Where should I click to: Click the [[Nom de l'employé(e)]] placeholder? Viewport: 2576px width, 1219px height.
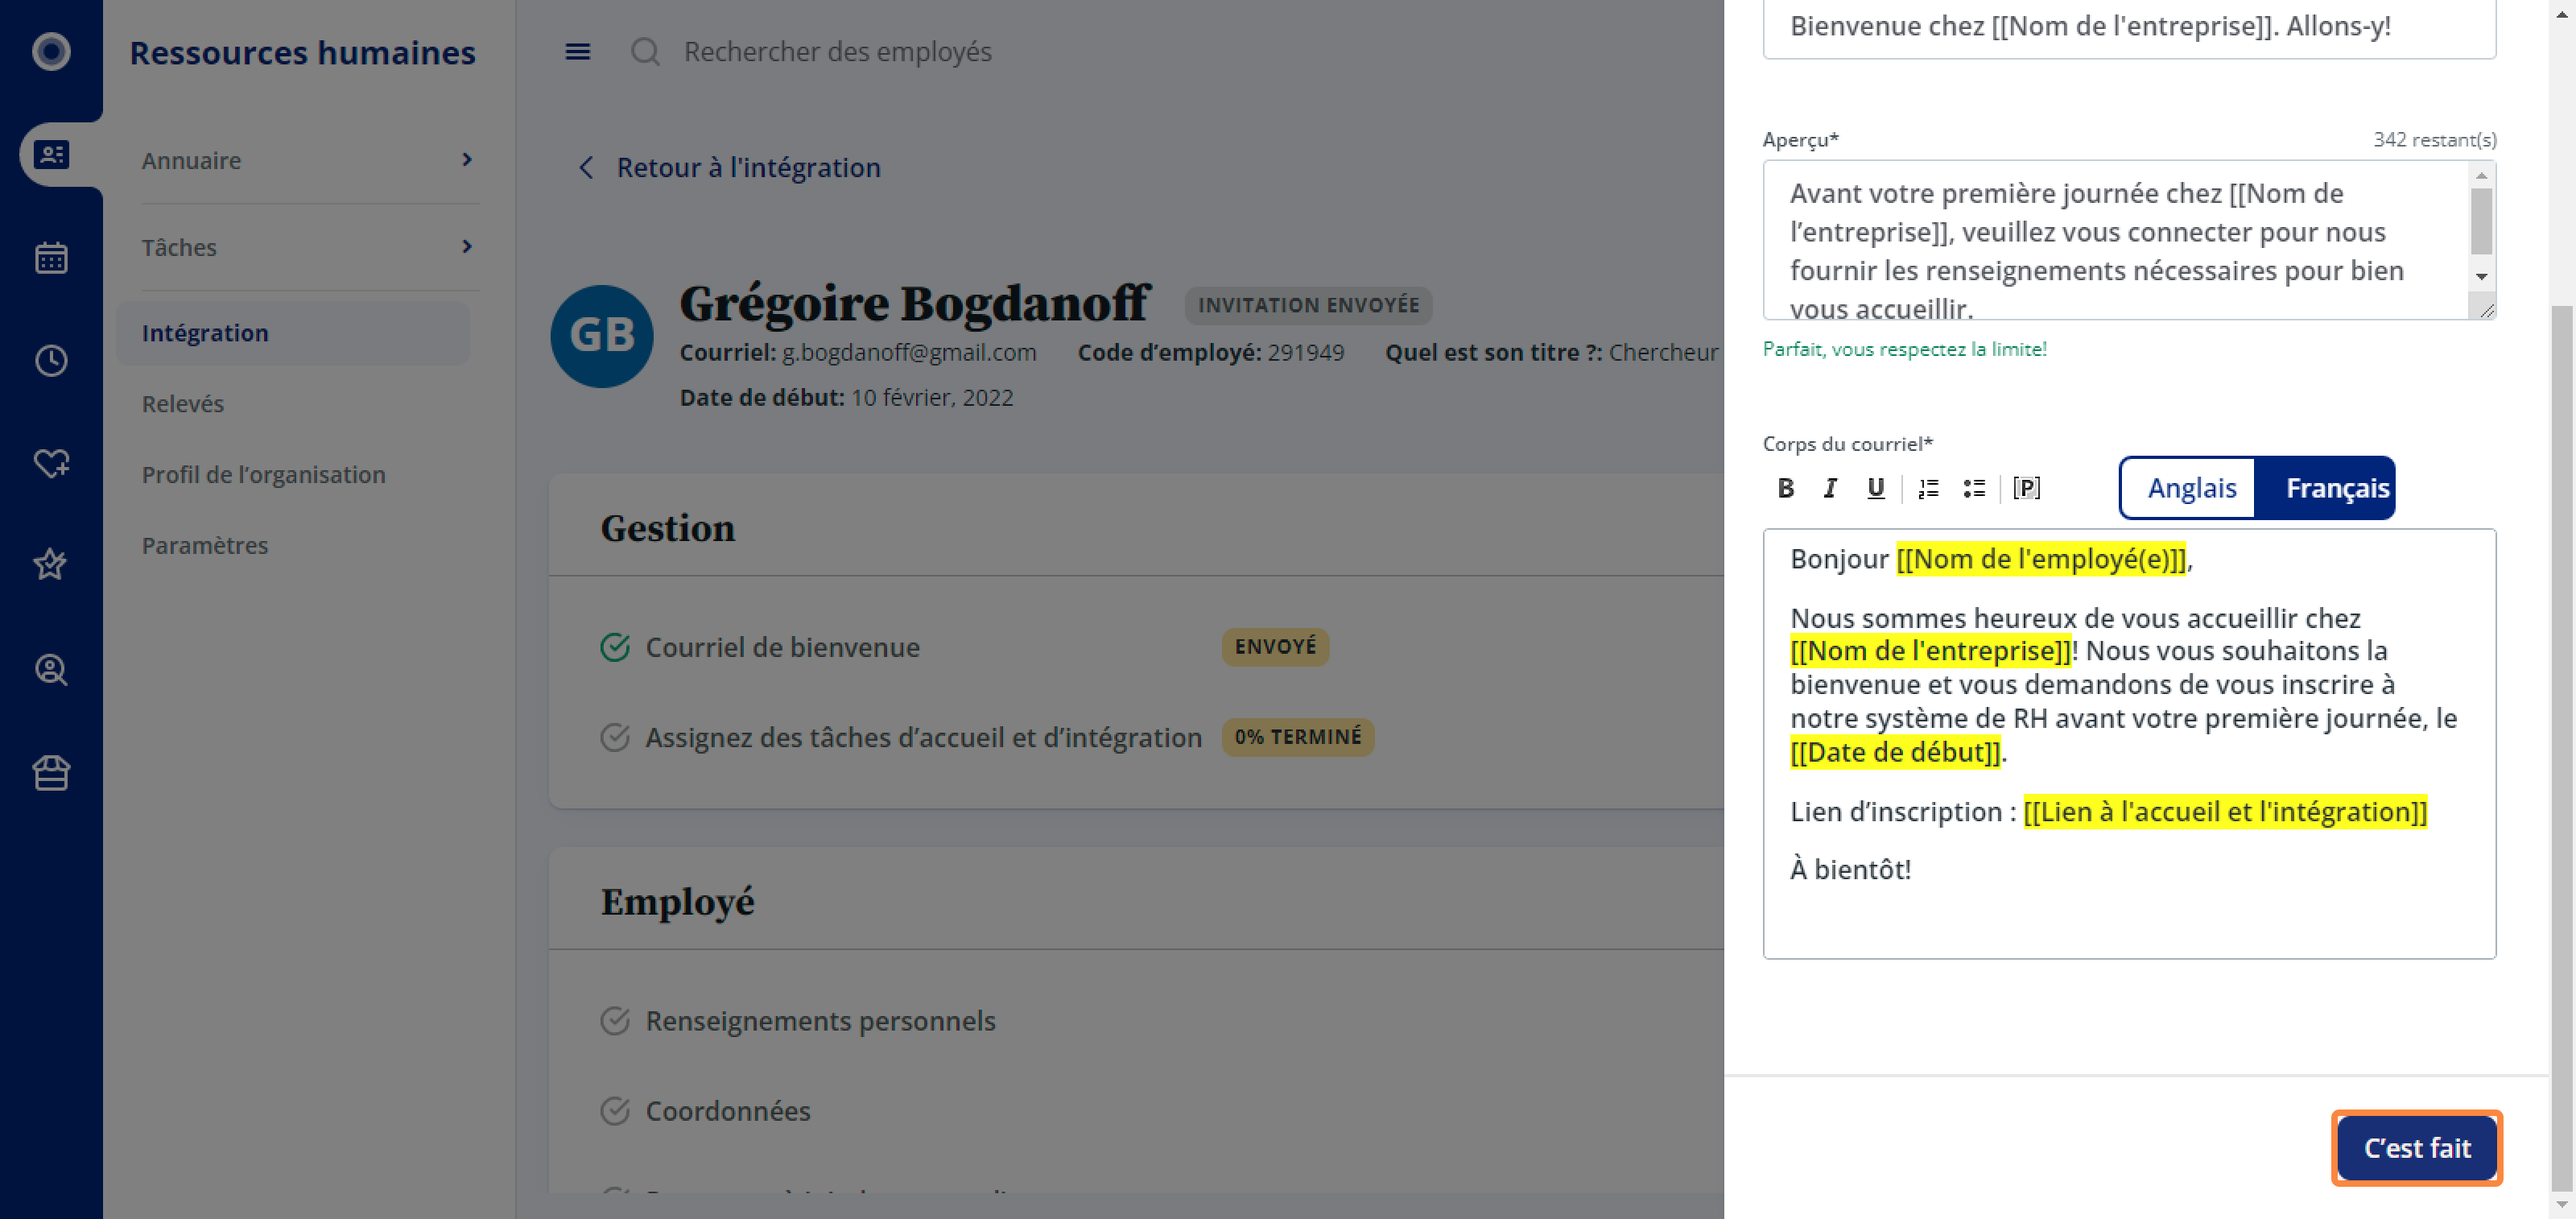(x=2041, y=559)
